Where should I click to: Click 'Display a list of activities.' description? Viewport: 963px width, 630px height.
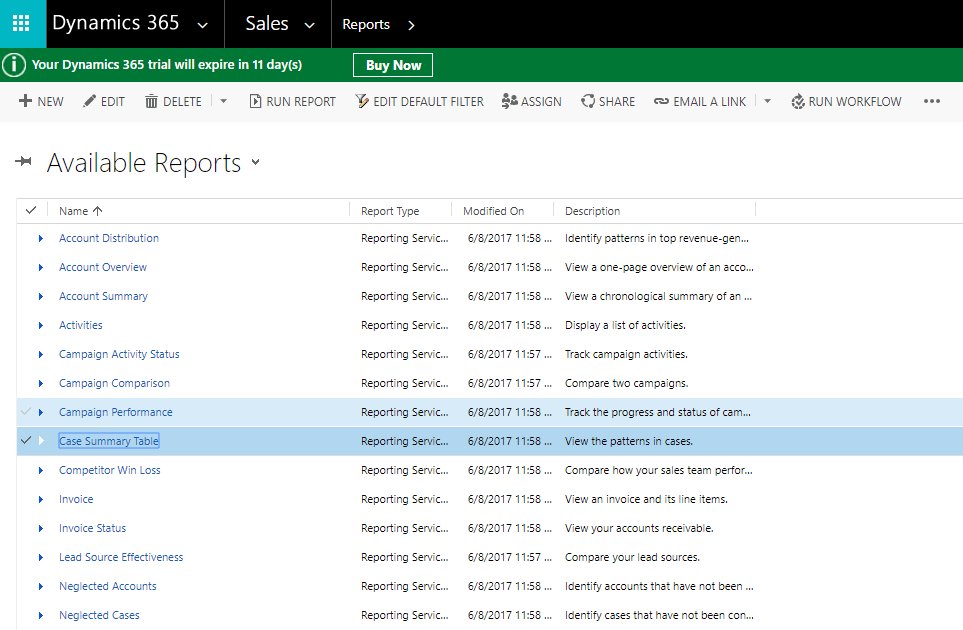point(625,325)
